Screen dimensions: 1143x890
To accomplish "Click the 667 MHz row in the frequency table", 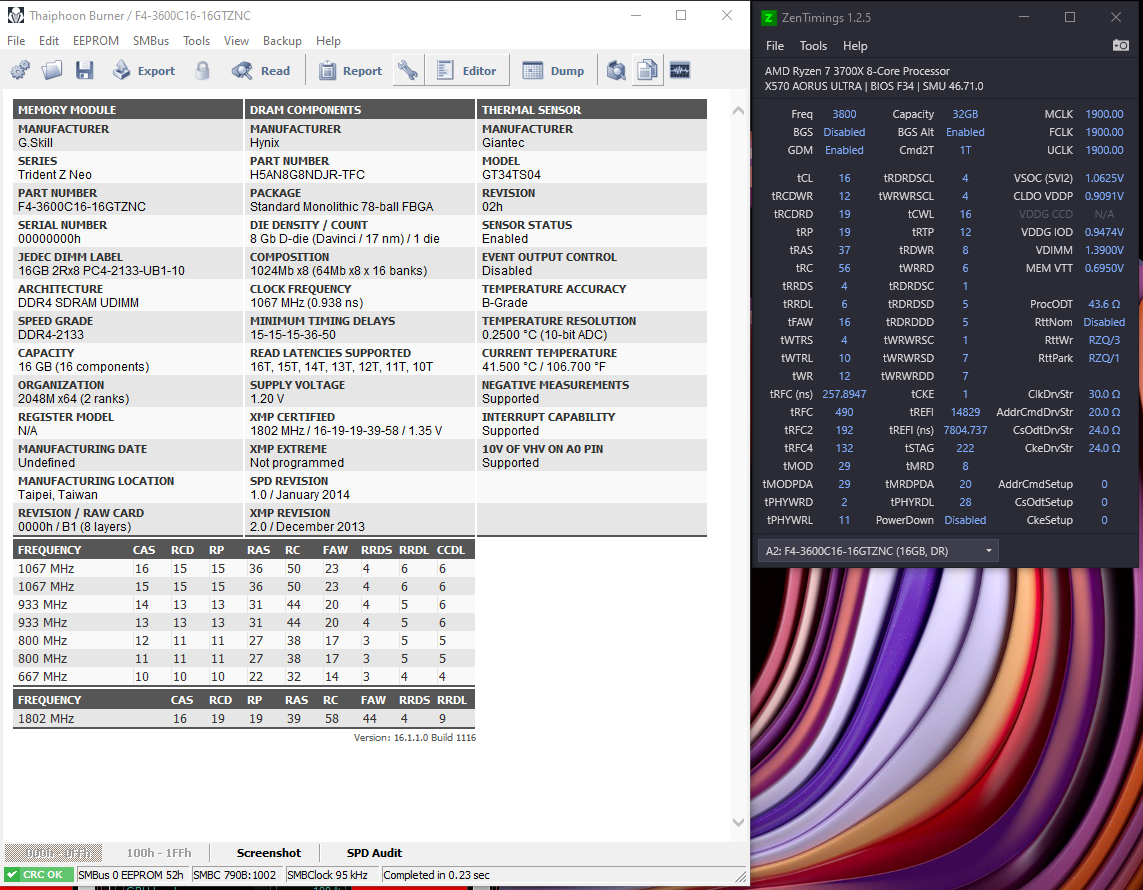I will click(244, 676).
